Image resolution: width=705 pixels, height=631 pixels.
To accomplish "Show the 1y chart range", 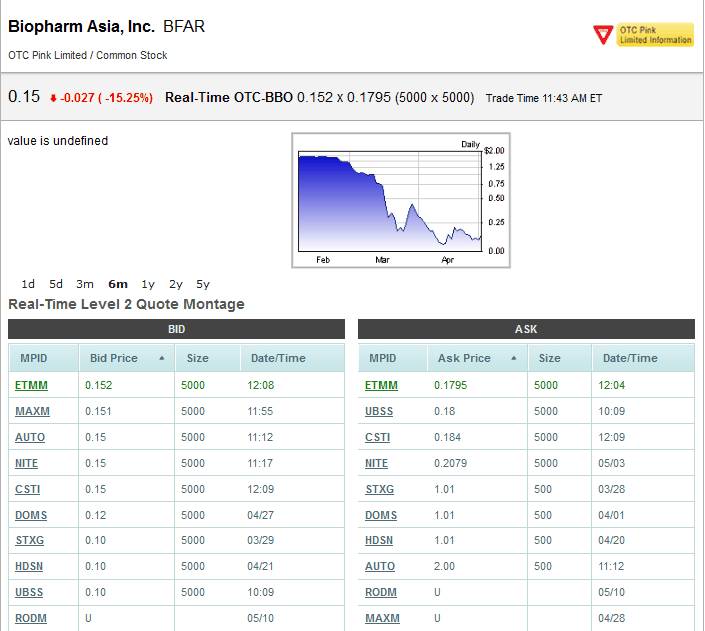I will 148,284.
